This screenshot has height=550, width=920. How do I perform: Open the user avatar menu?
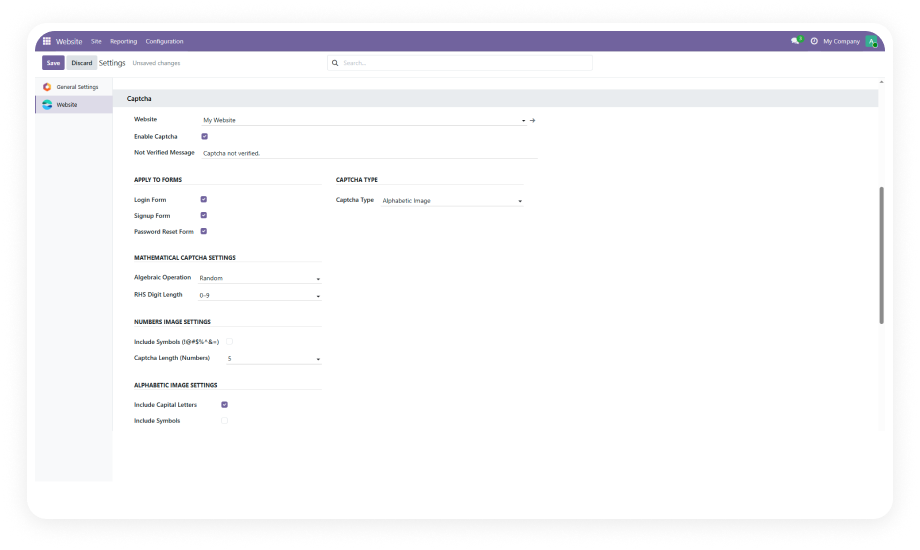point(871,42)
